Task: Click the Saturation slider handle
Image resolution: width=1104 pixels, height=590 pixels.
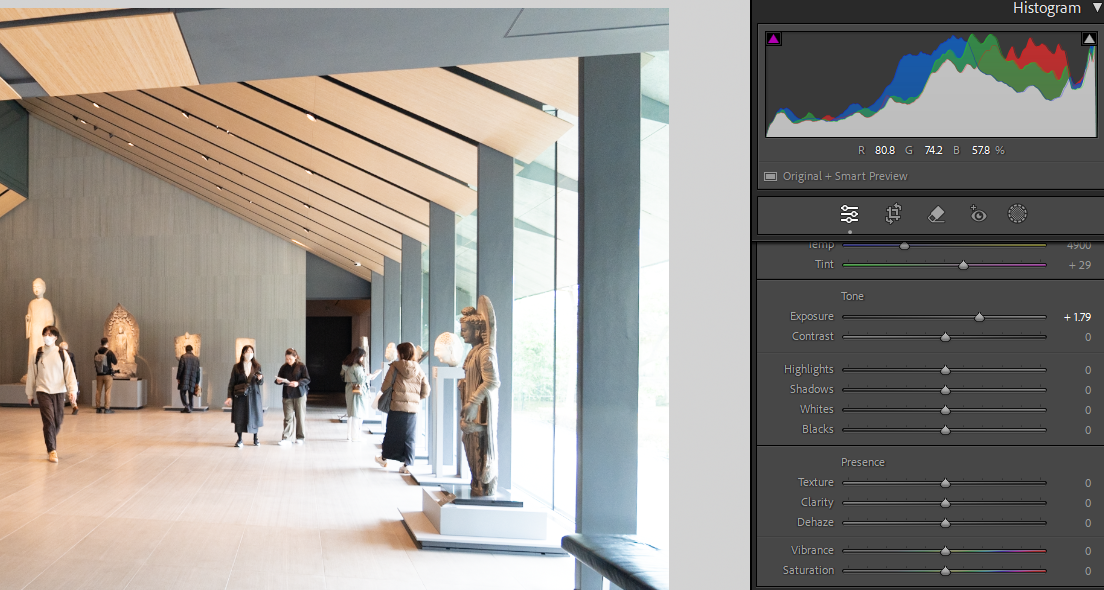Action: tap(946, 571)
